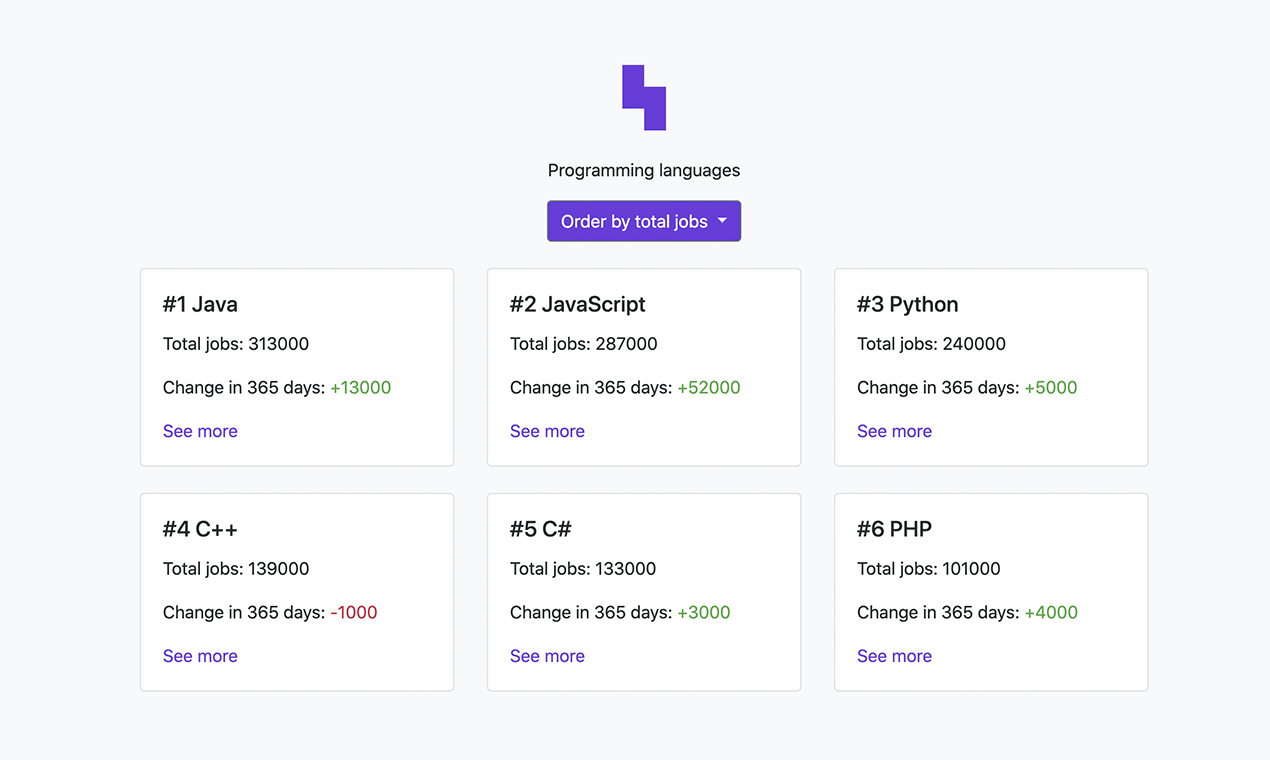1270x760 pixels.
Task: Click the #3 Python card heading
Action: pyautogui.click(x=907, y=304)
